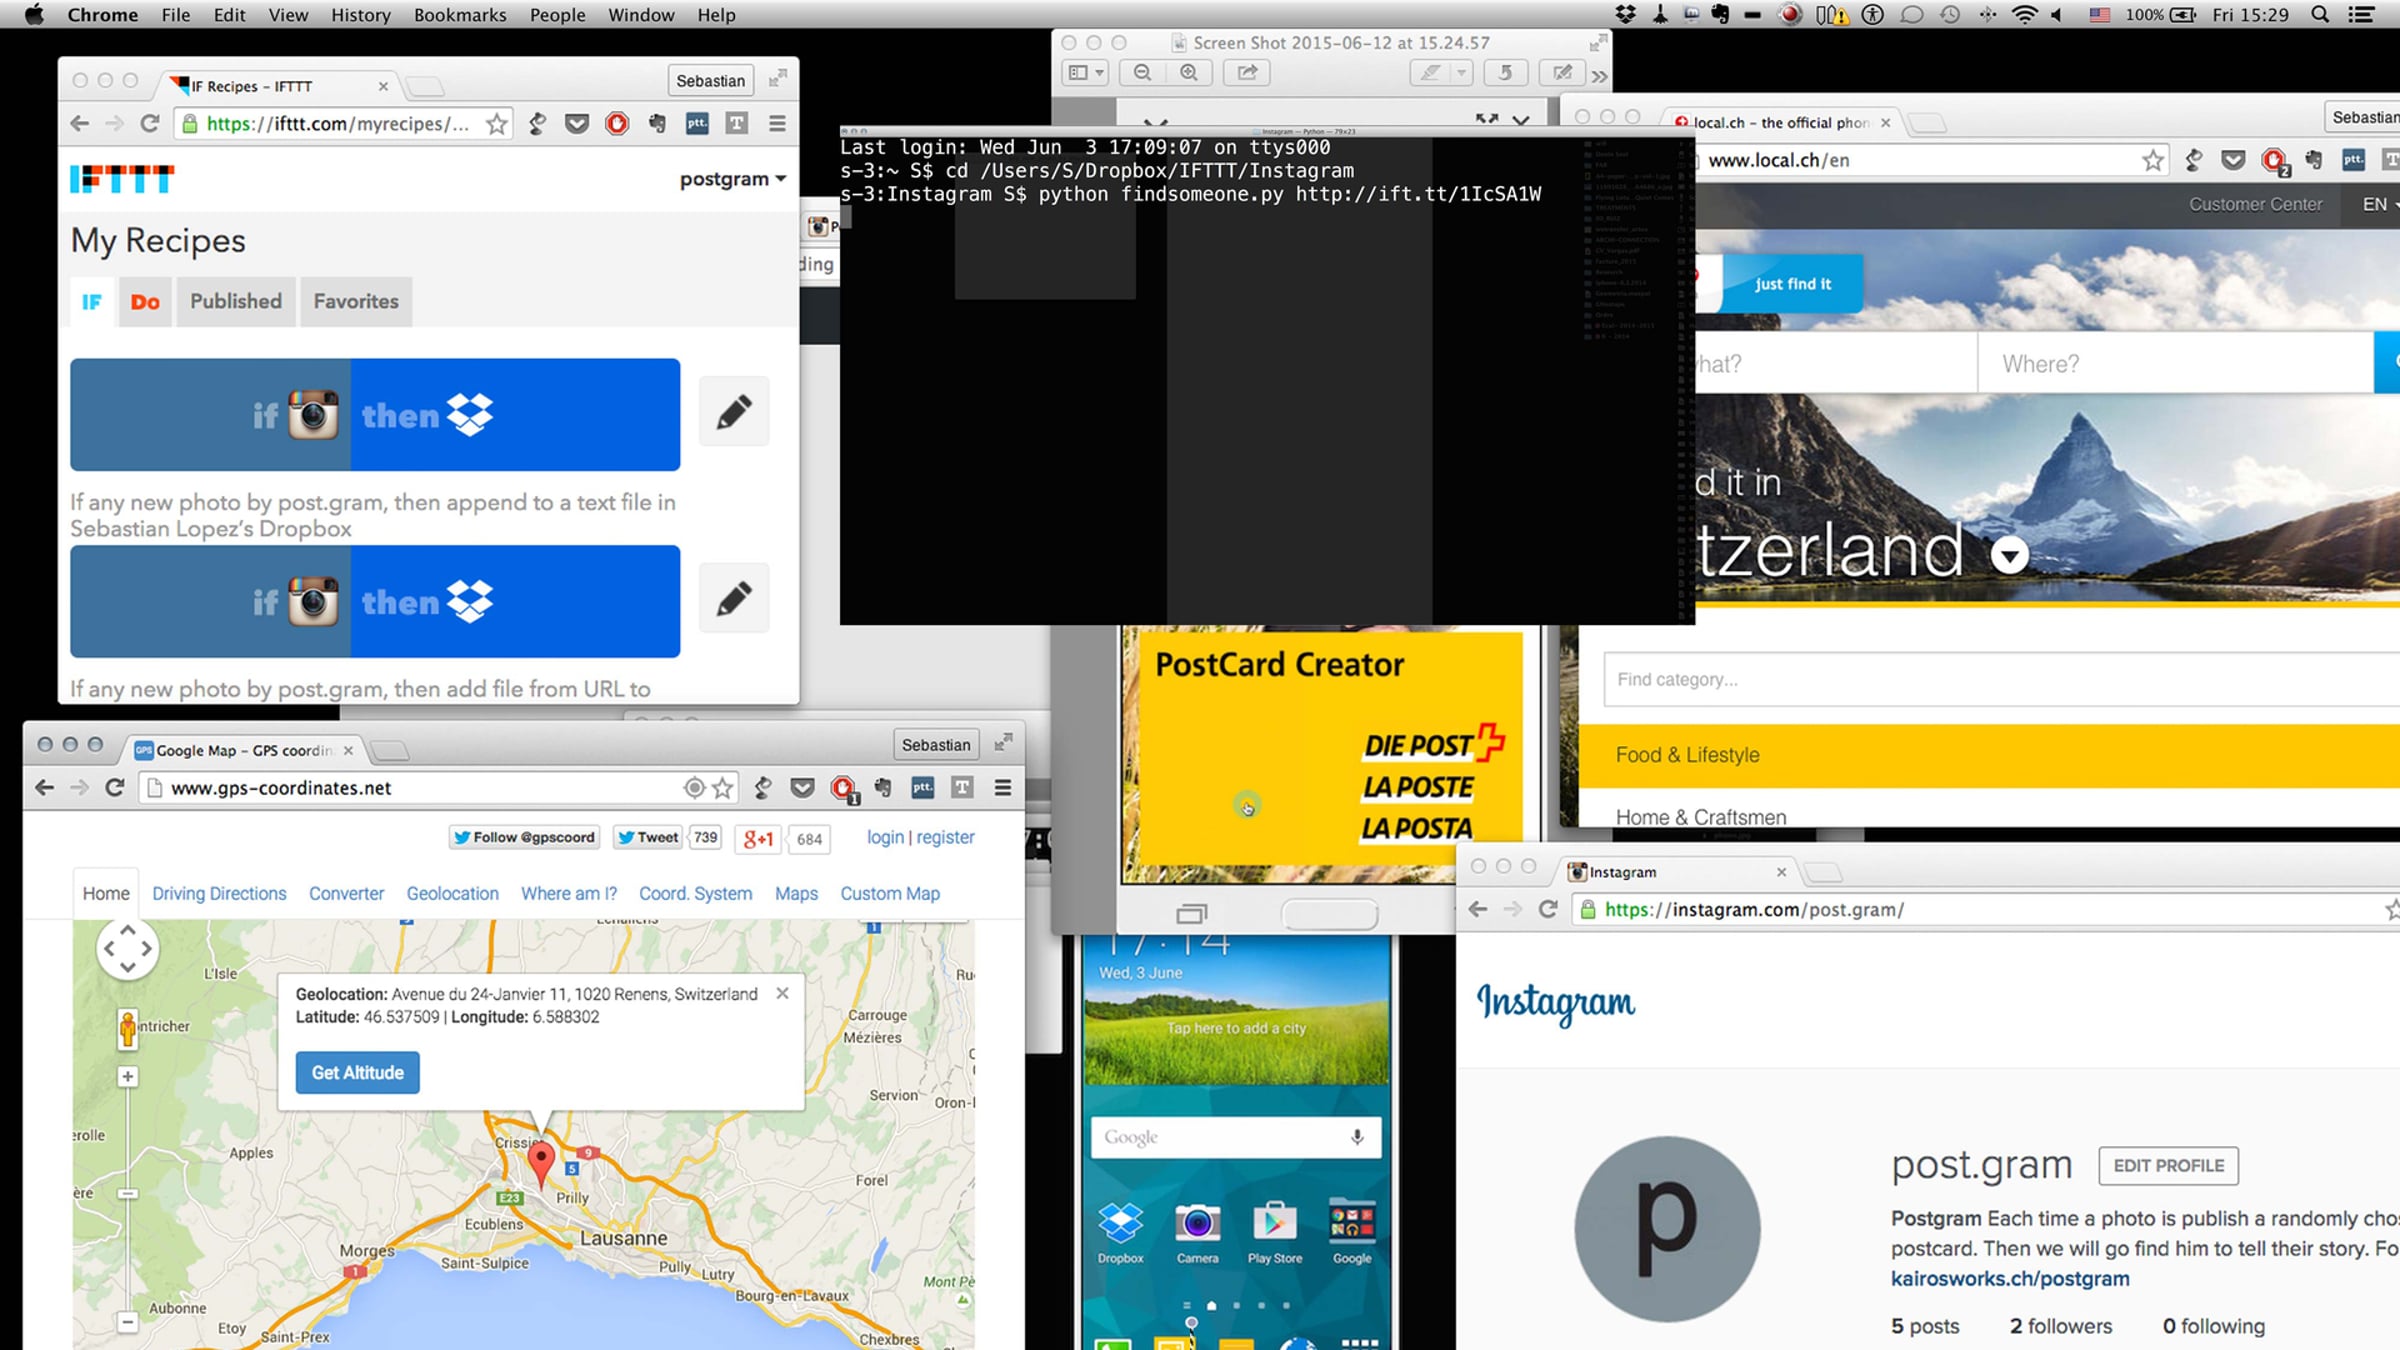Zoom out on the map with the minus button
This screenshot has height=1350, width=2400.
point(127,1322)
